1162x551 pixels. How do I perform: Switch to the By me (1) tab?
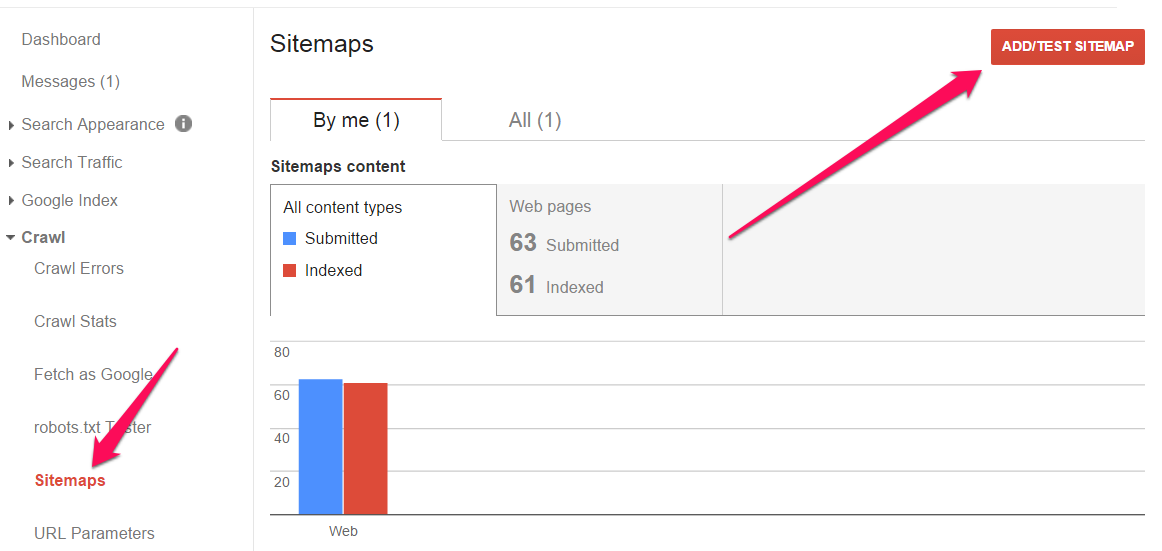(356, 120)
